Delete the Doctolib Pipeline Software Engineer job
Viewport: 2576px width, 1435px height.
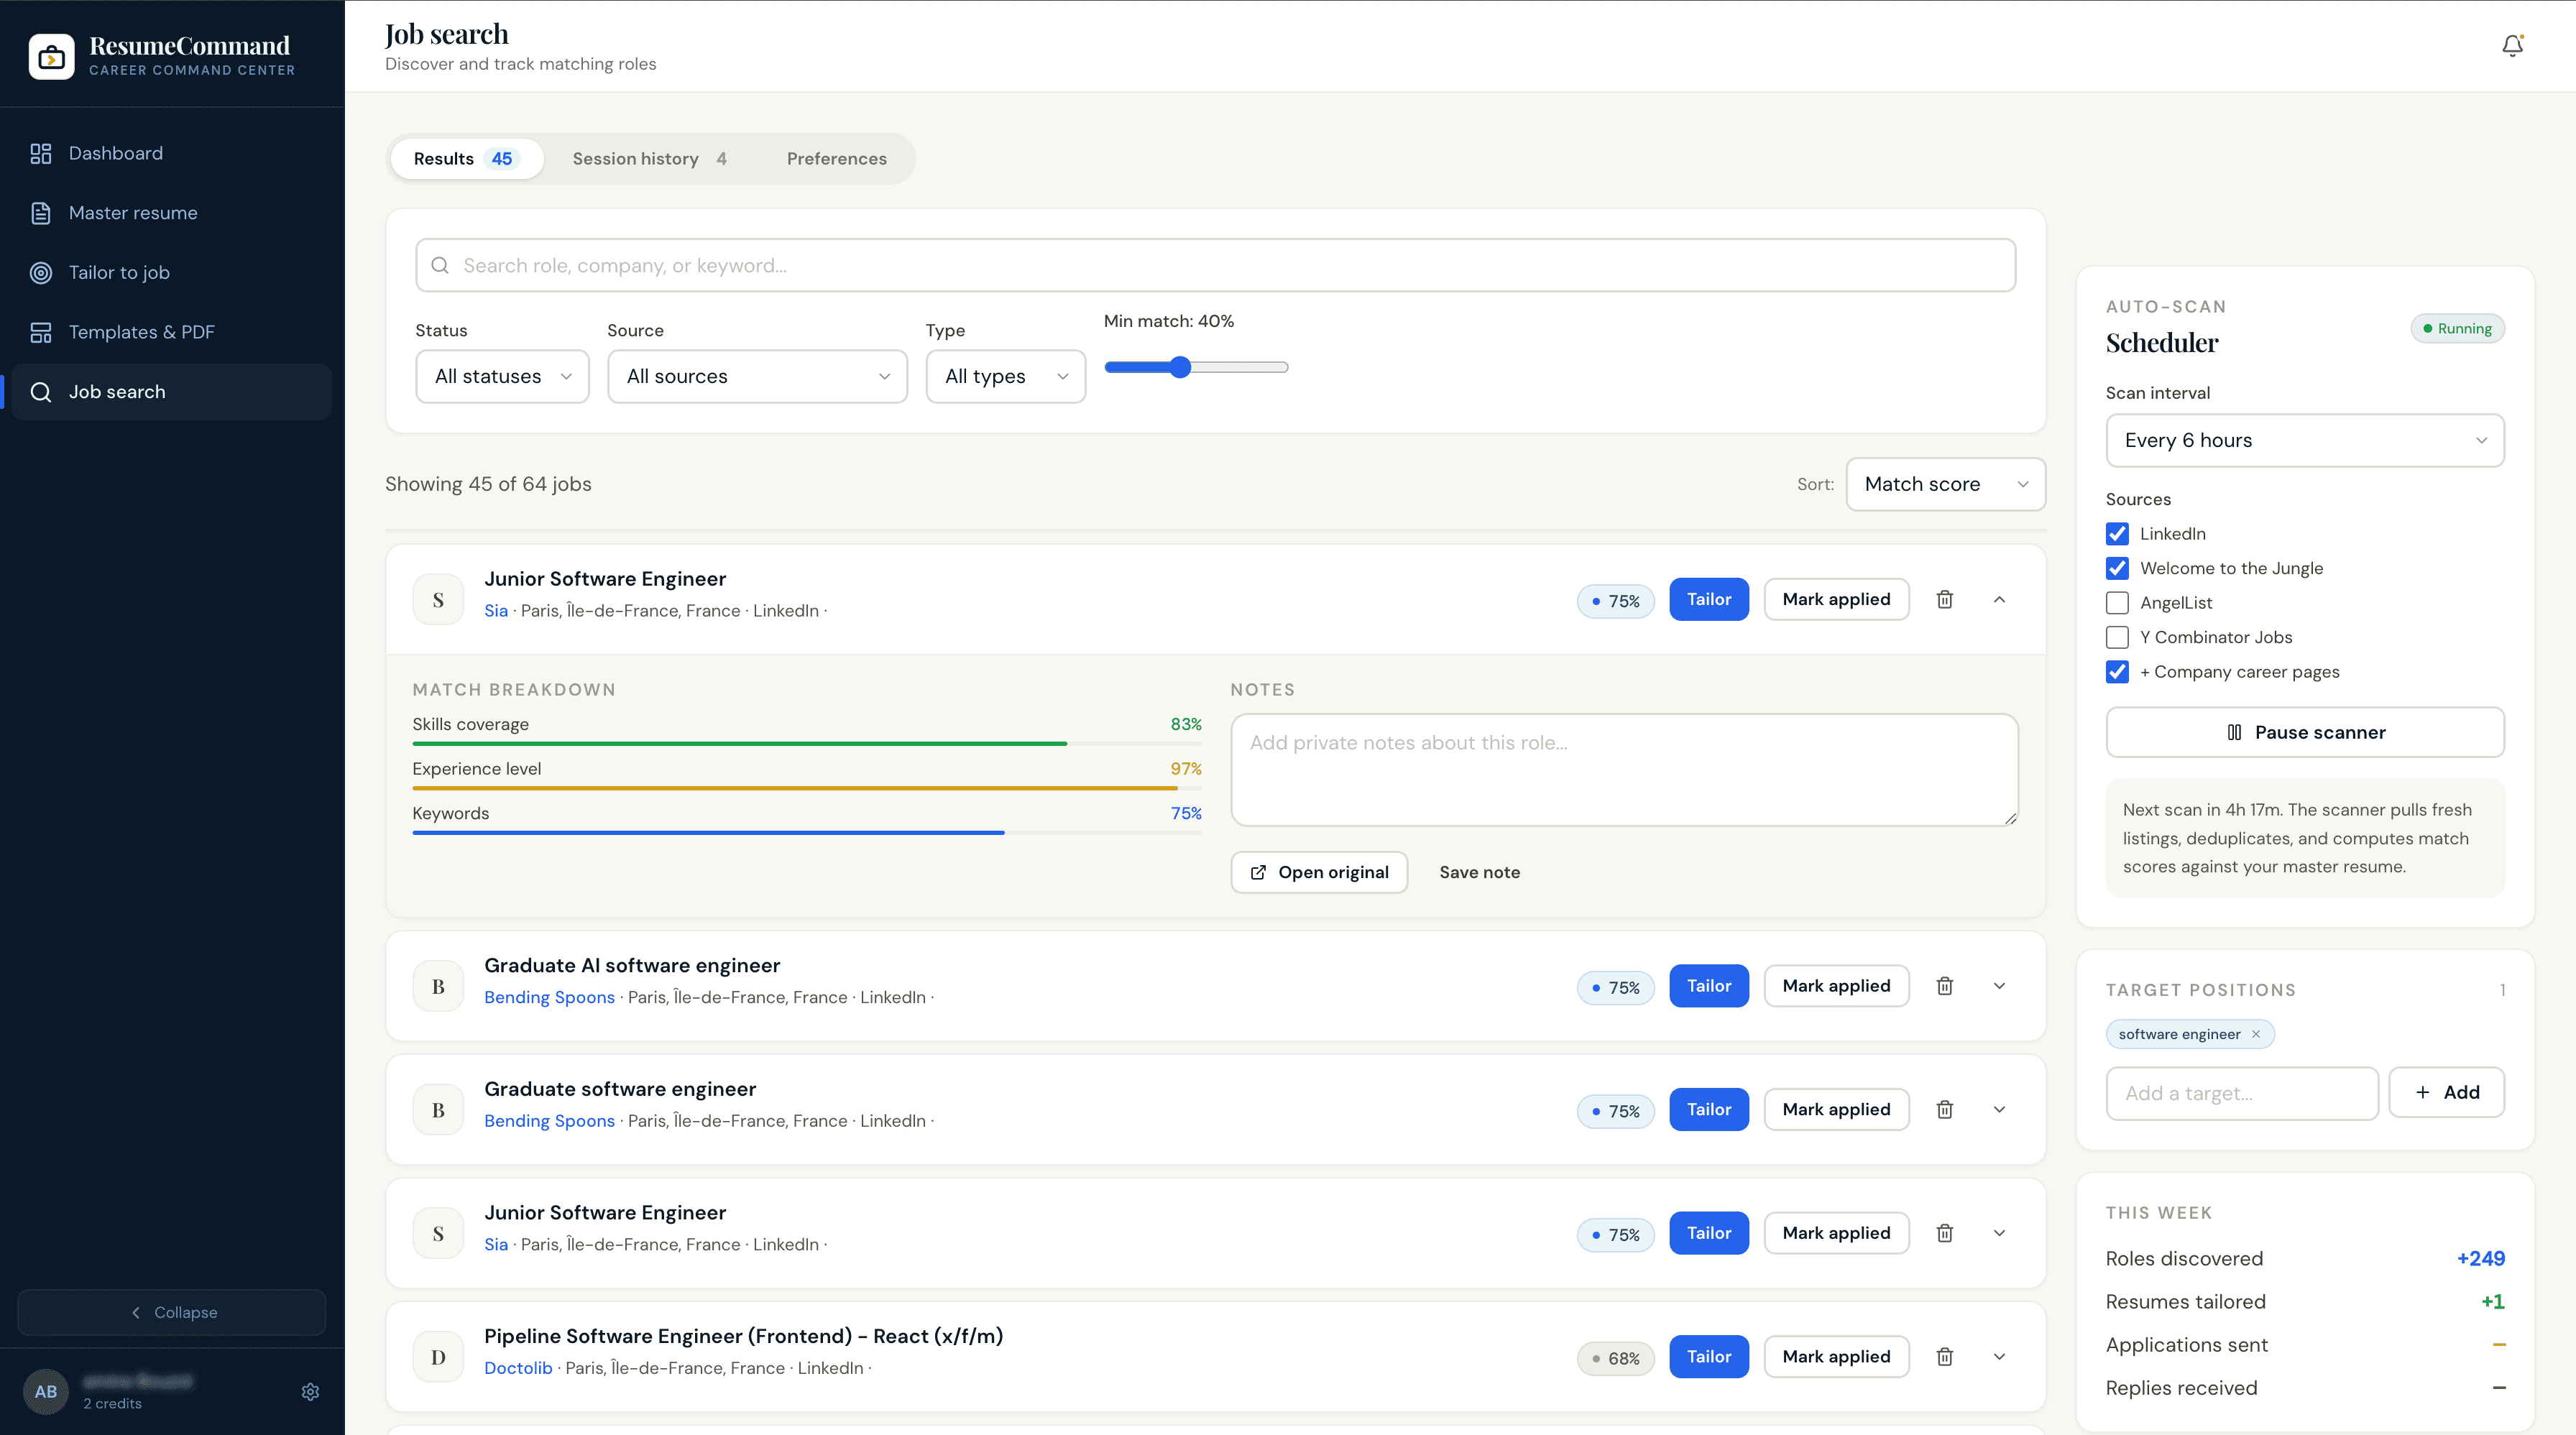pyautogui.click(x=1944, y=1356)
